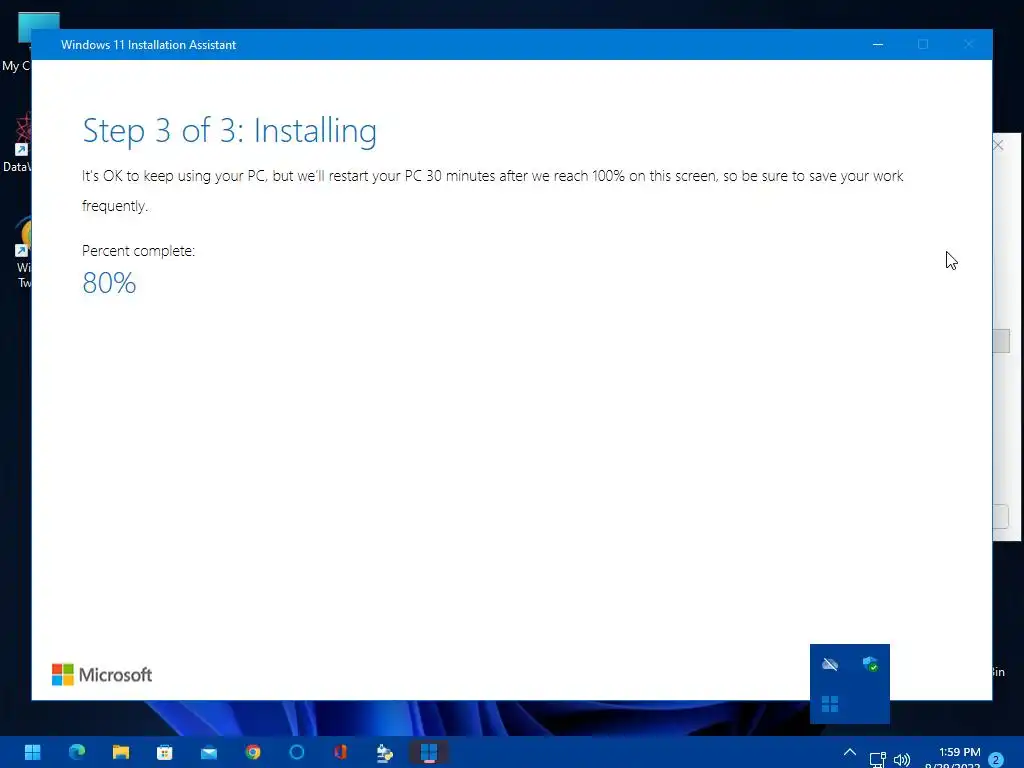
Task: Collapse the hidden icons tray chevron
Action: pos(850,752)
